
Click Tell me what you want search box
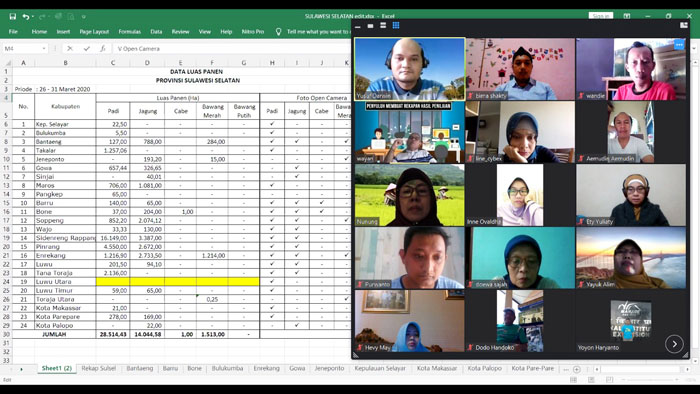tap(317, 32)
